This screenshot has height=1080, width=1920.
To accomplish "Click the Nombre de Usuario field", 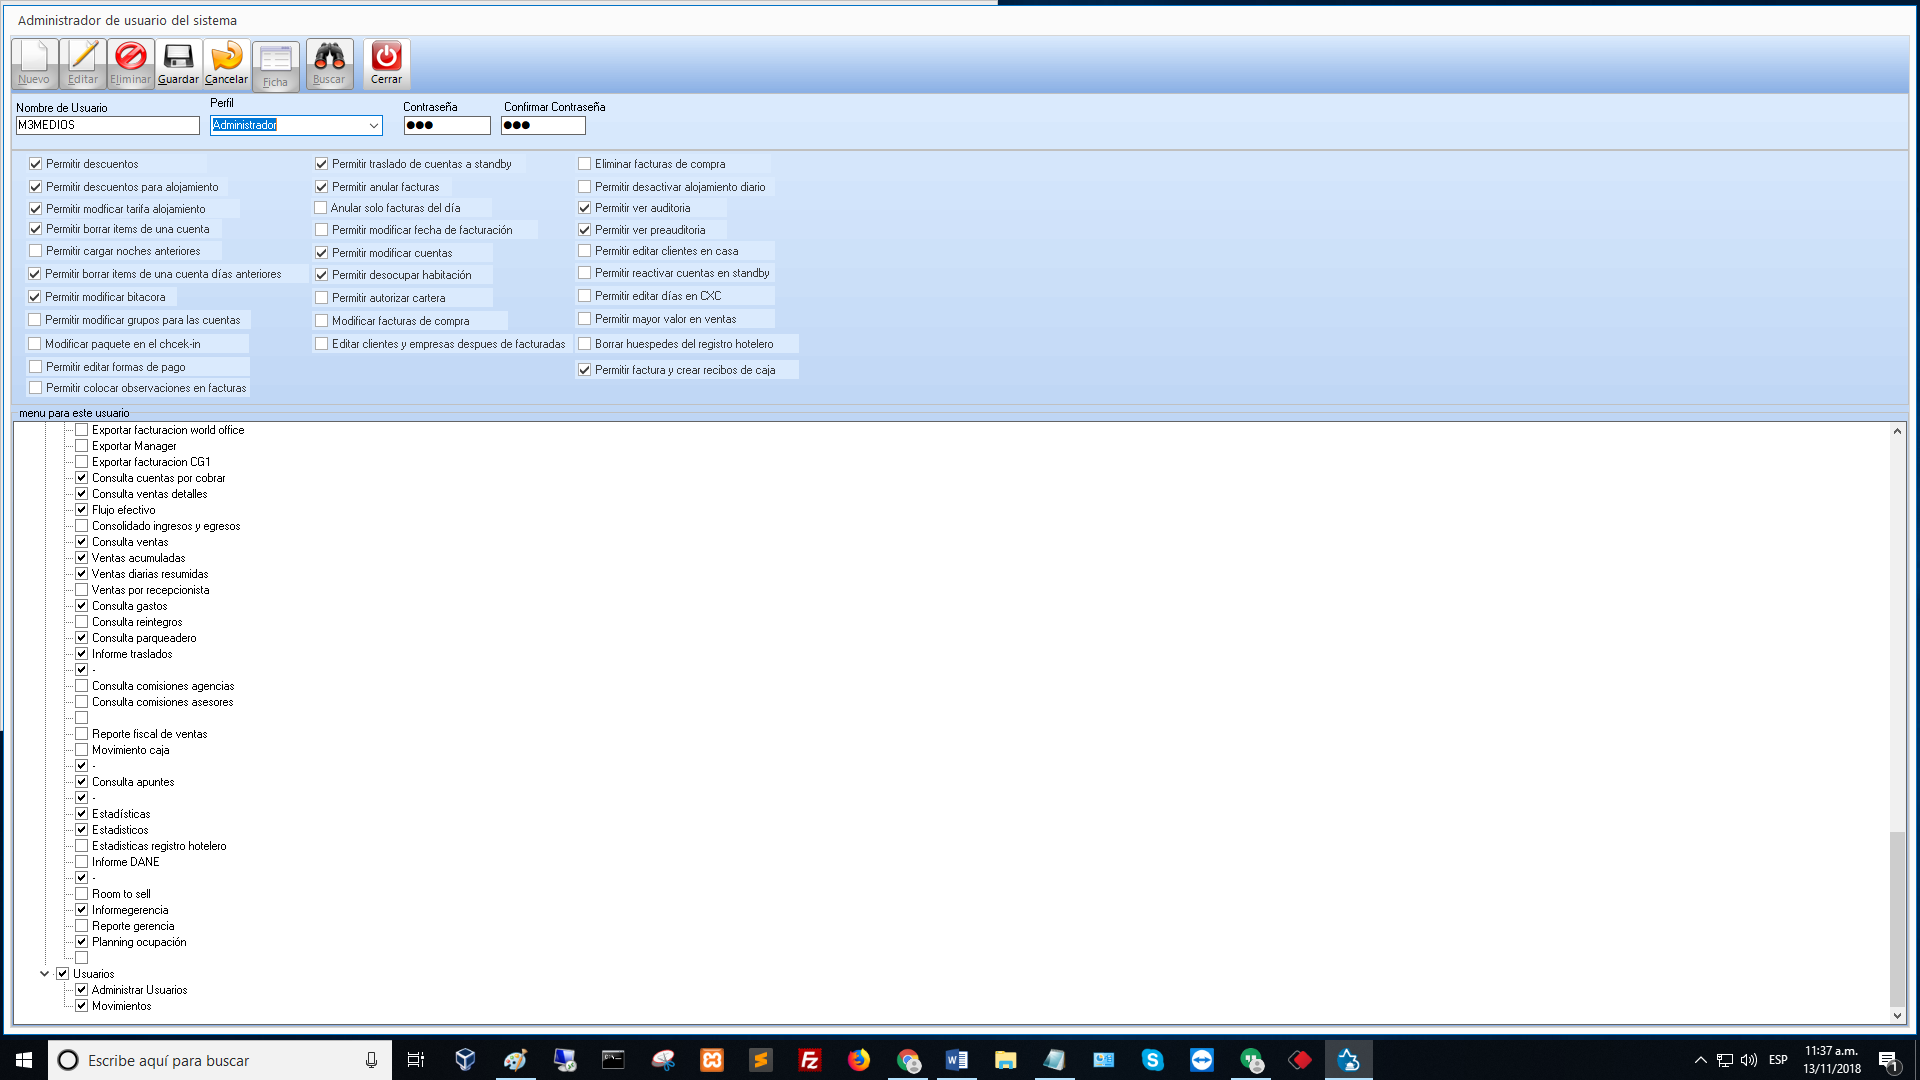I will [108, 126].
